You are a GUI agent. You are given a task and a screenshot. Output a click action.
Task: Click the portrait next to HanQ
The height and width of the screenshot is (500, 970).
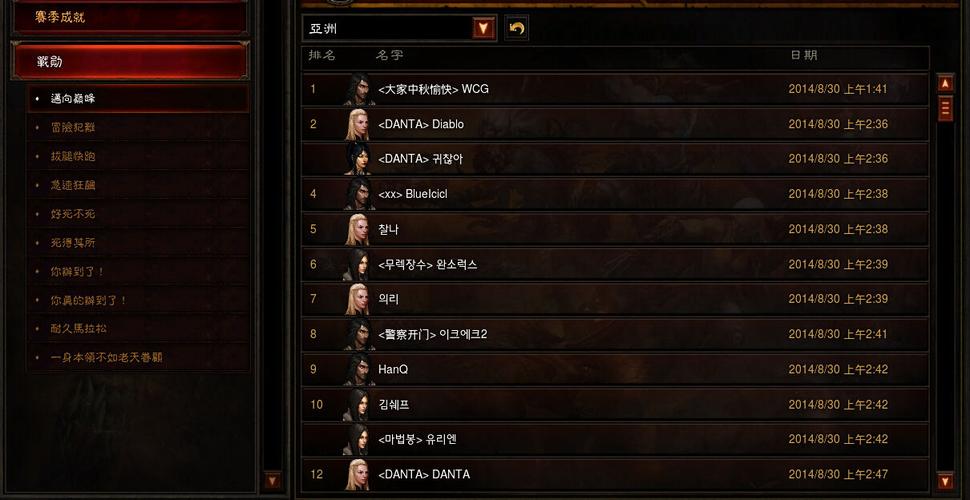click(357, 369)
